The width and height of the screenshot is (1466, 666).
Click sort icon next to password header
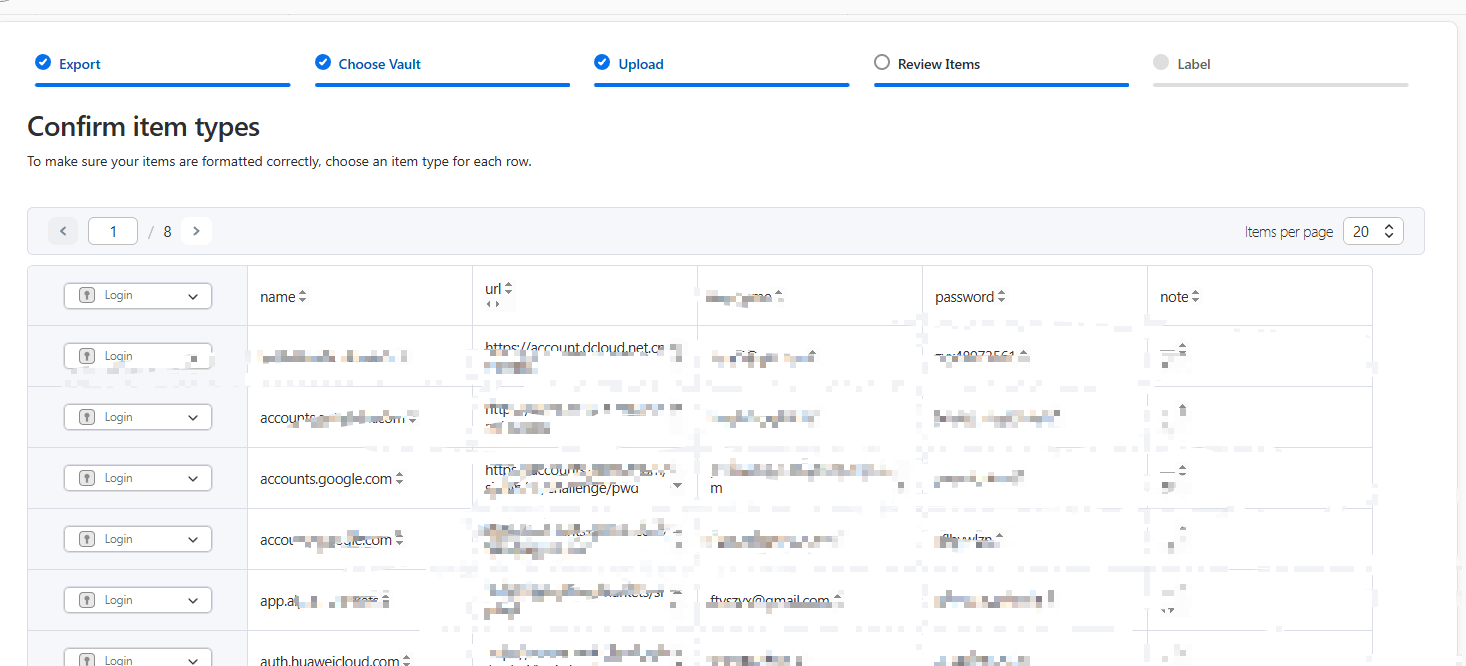click(1002, 297)
